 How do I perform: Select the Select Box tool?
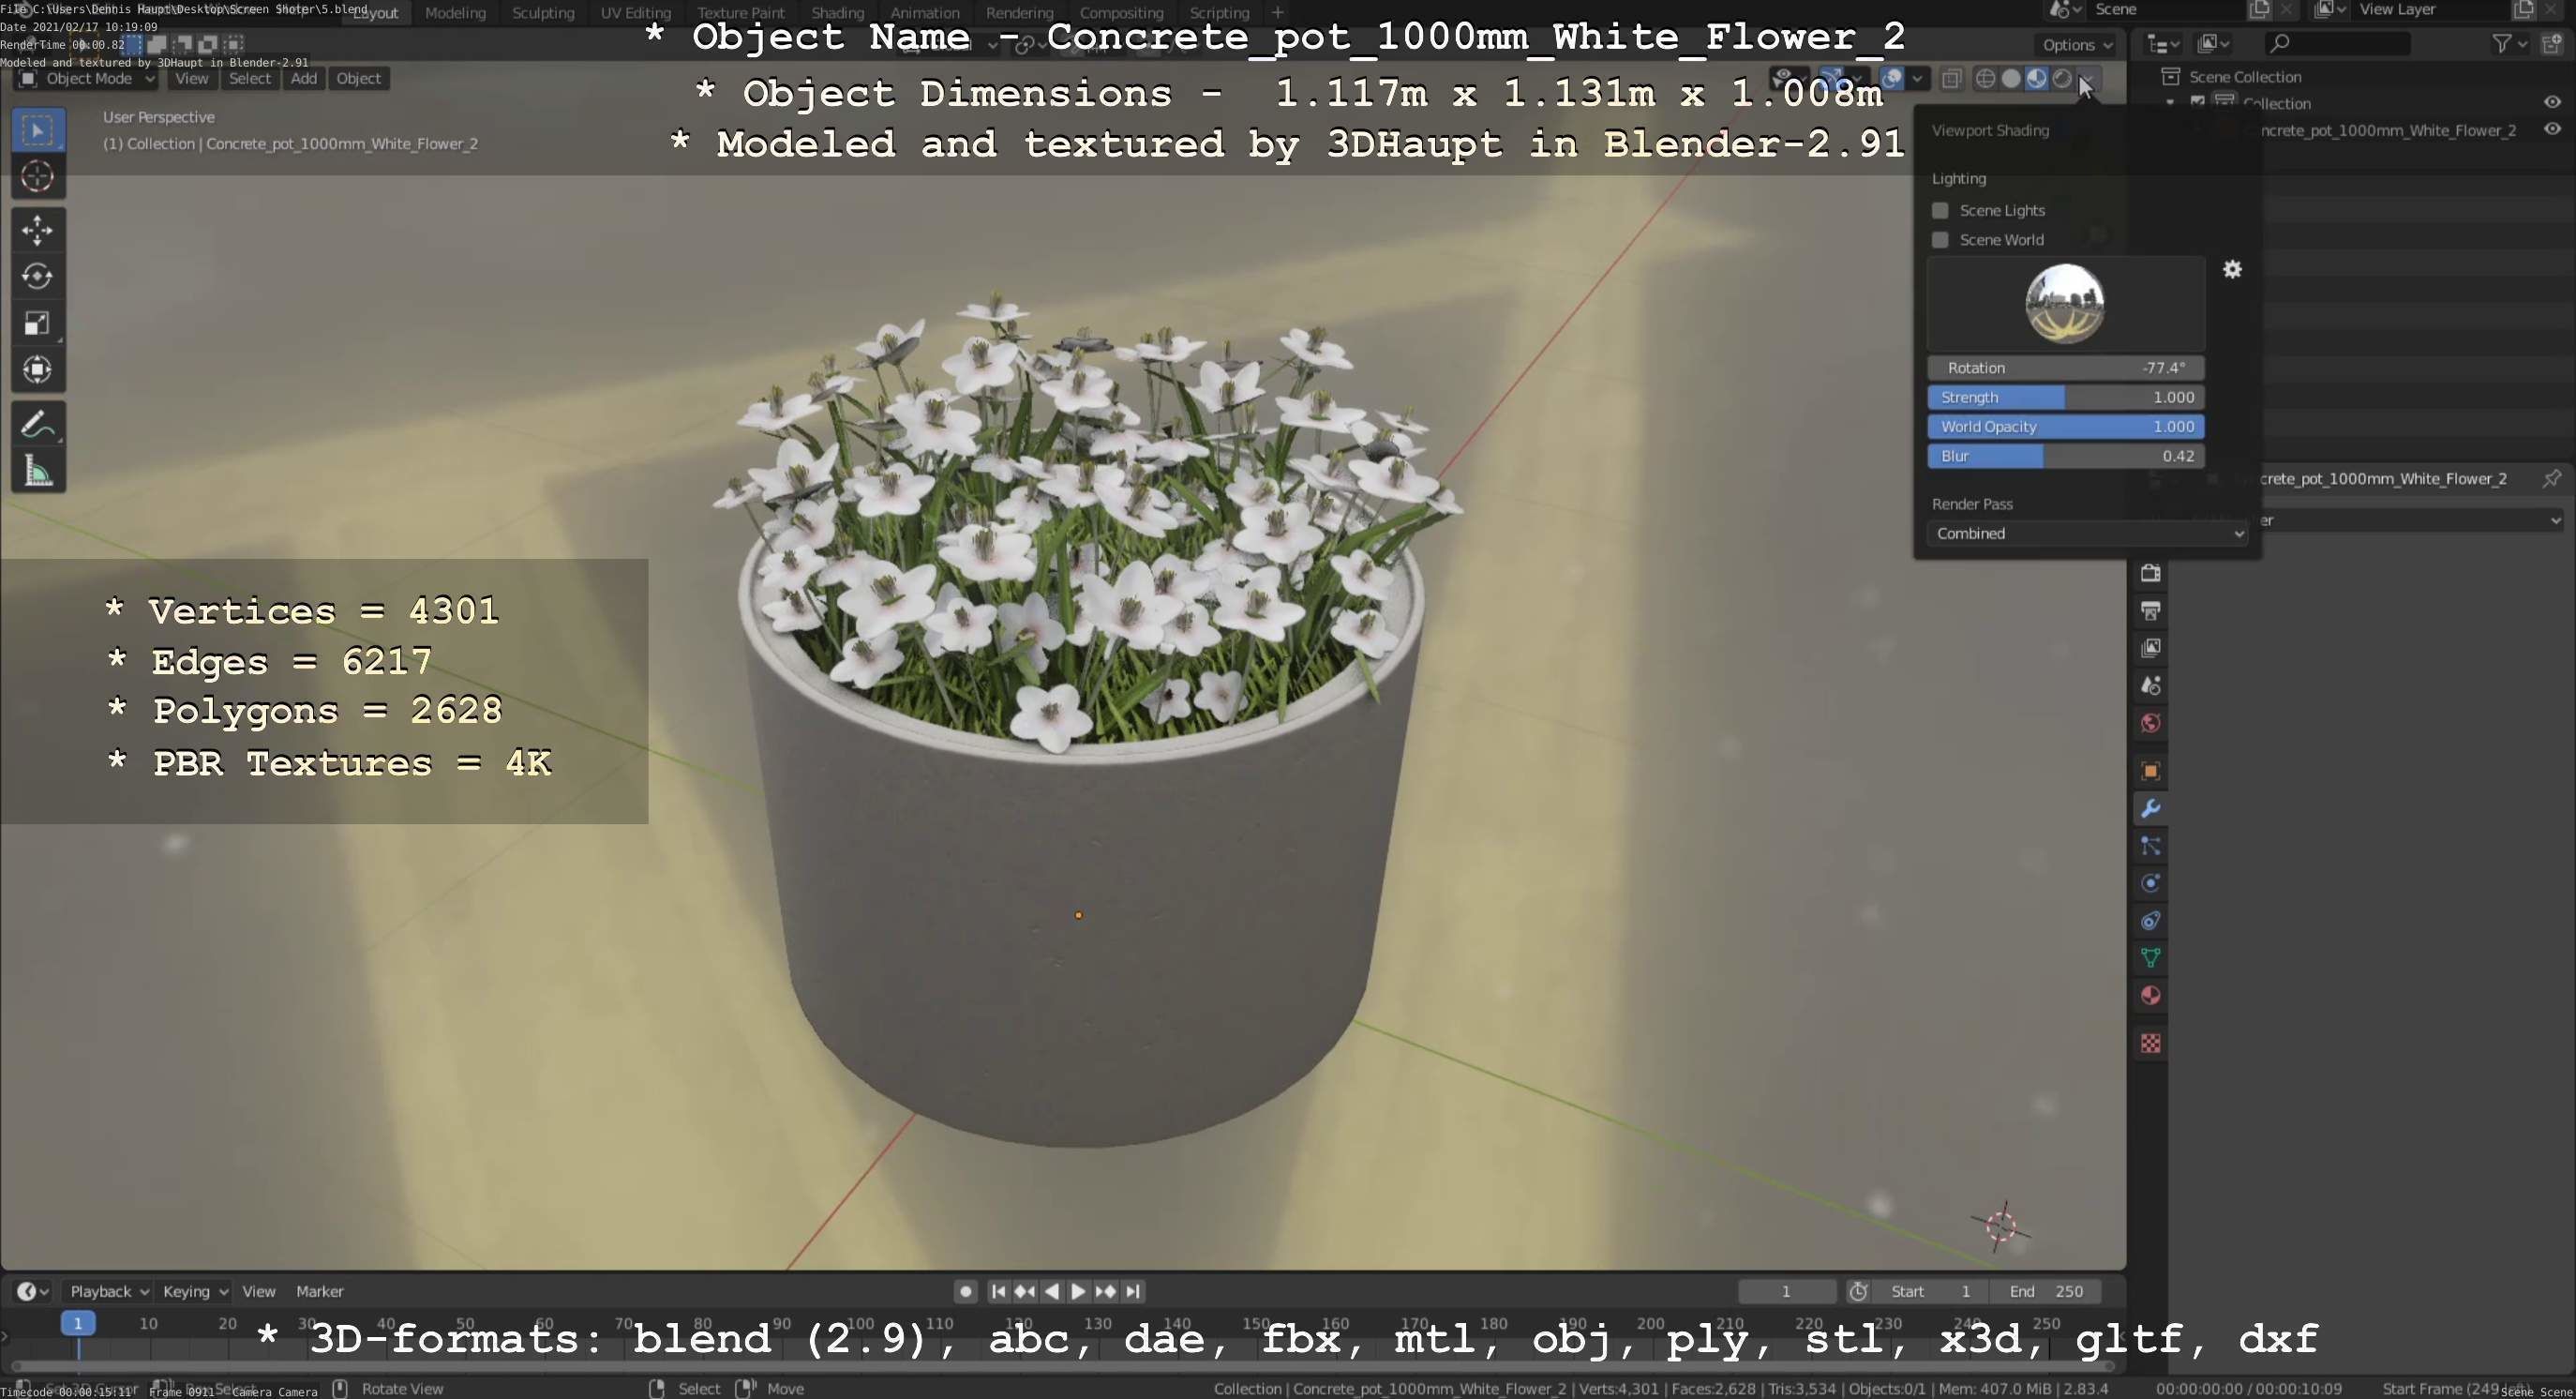tap(38, 130)
